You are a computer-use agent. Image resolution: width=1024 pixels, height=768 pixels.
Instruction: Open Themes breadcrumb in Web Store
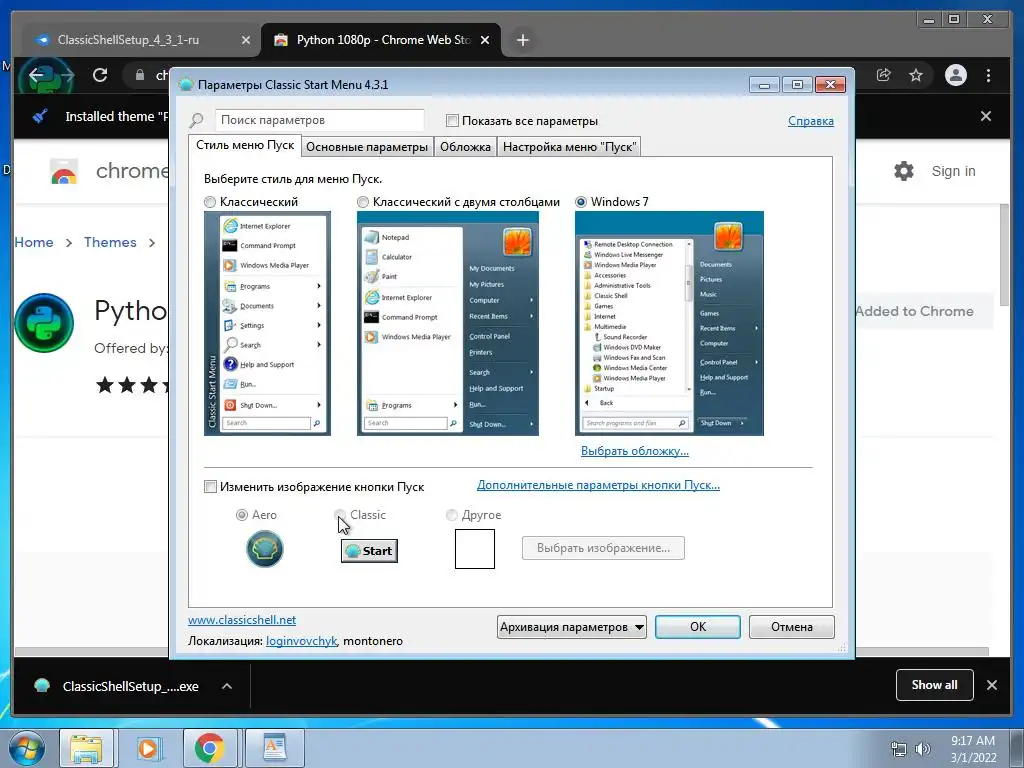[x=110, y=242]
